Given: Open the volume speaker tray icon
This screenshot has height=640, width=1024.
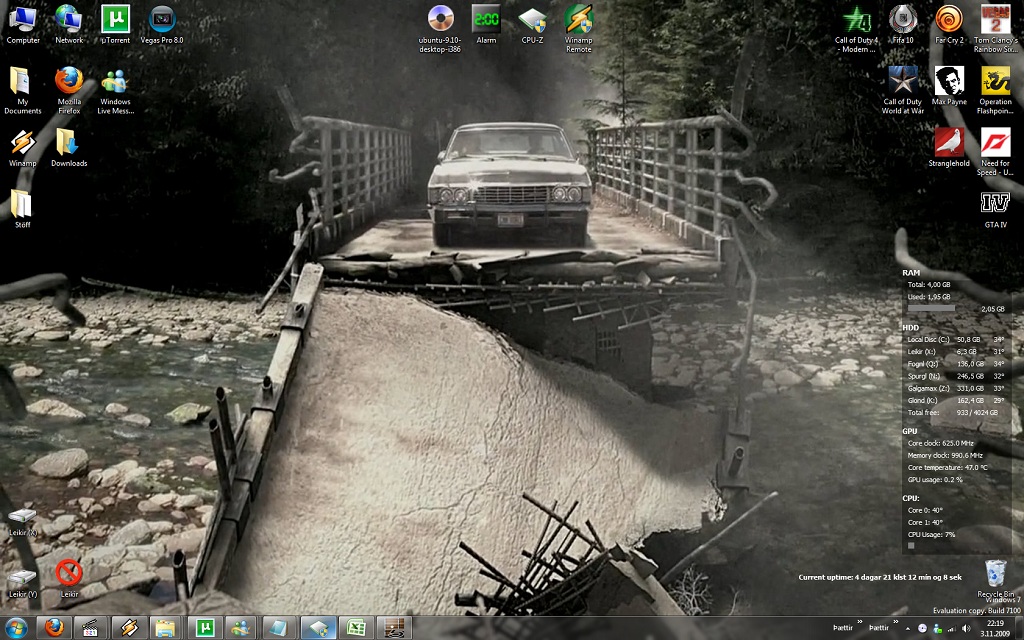Looking at the screenshot, I should pos(967,628).
